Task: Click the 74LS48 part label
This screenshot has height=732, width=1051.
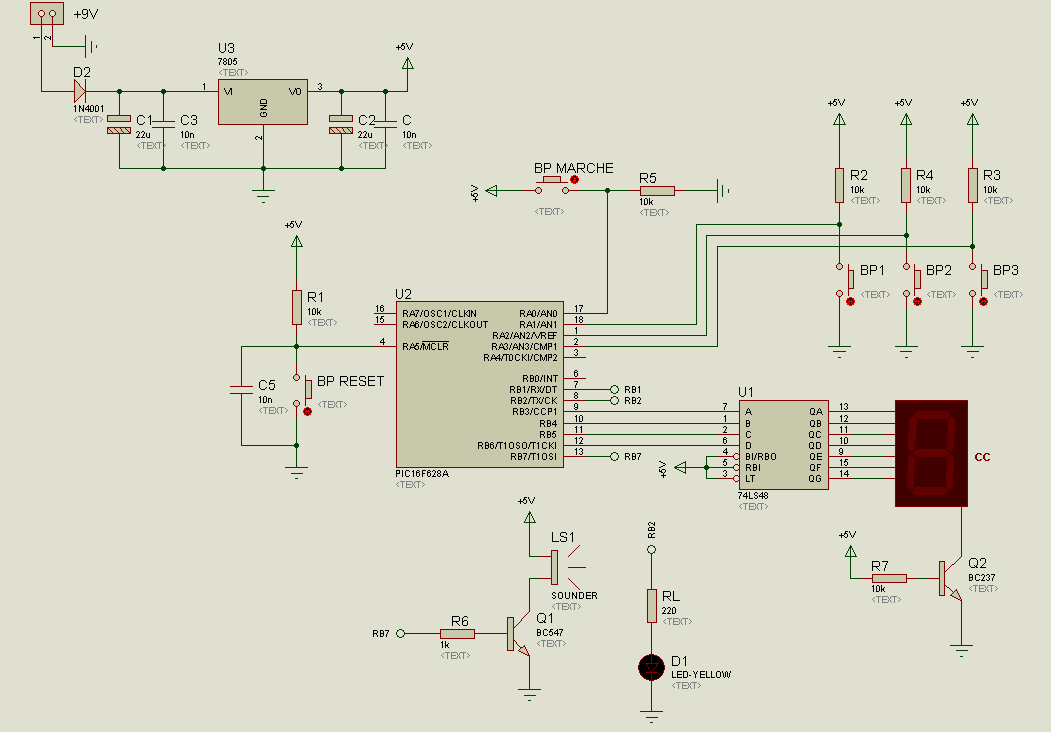Action: (x=753, y=496)
